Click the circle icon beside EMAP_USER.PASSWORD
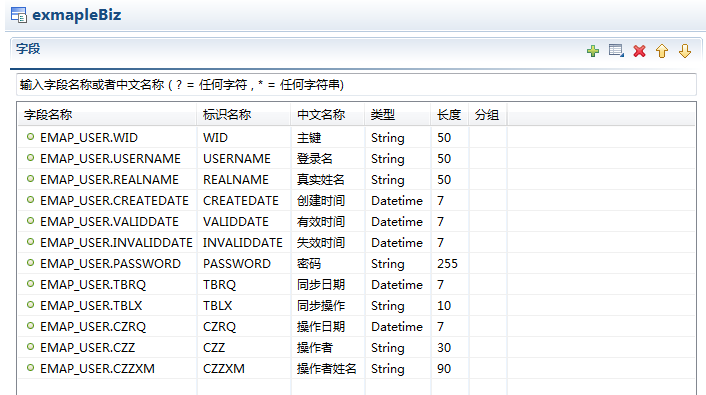The height and width of the screenshot is (395, 706). [30, 263]
